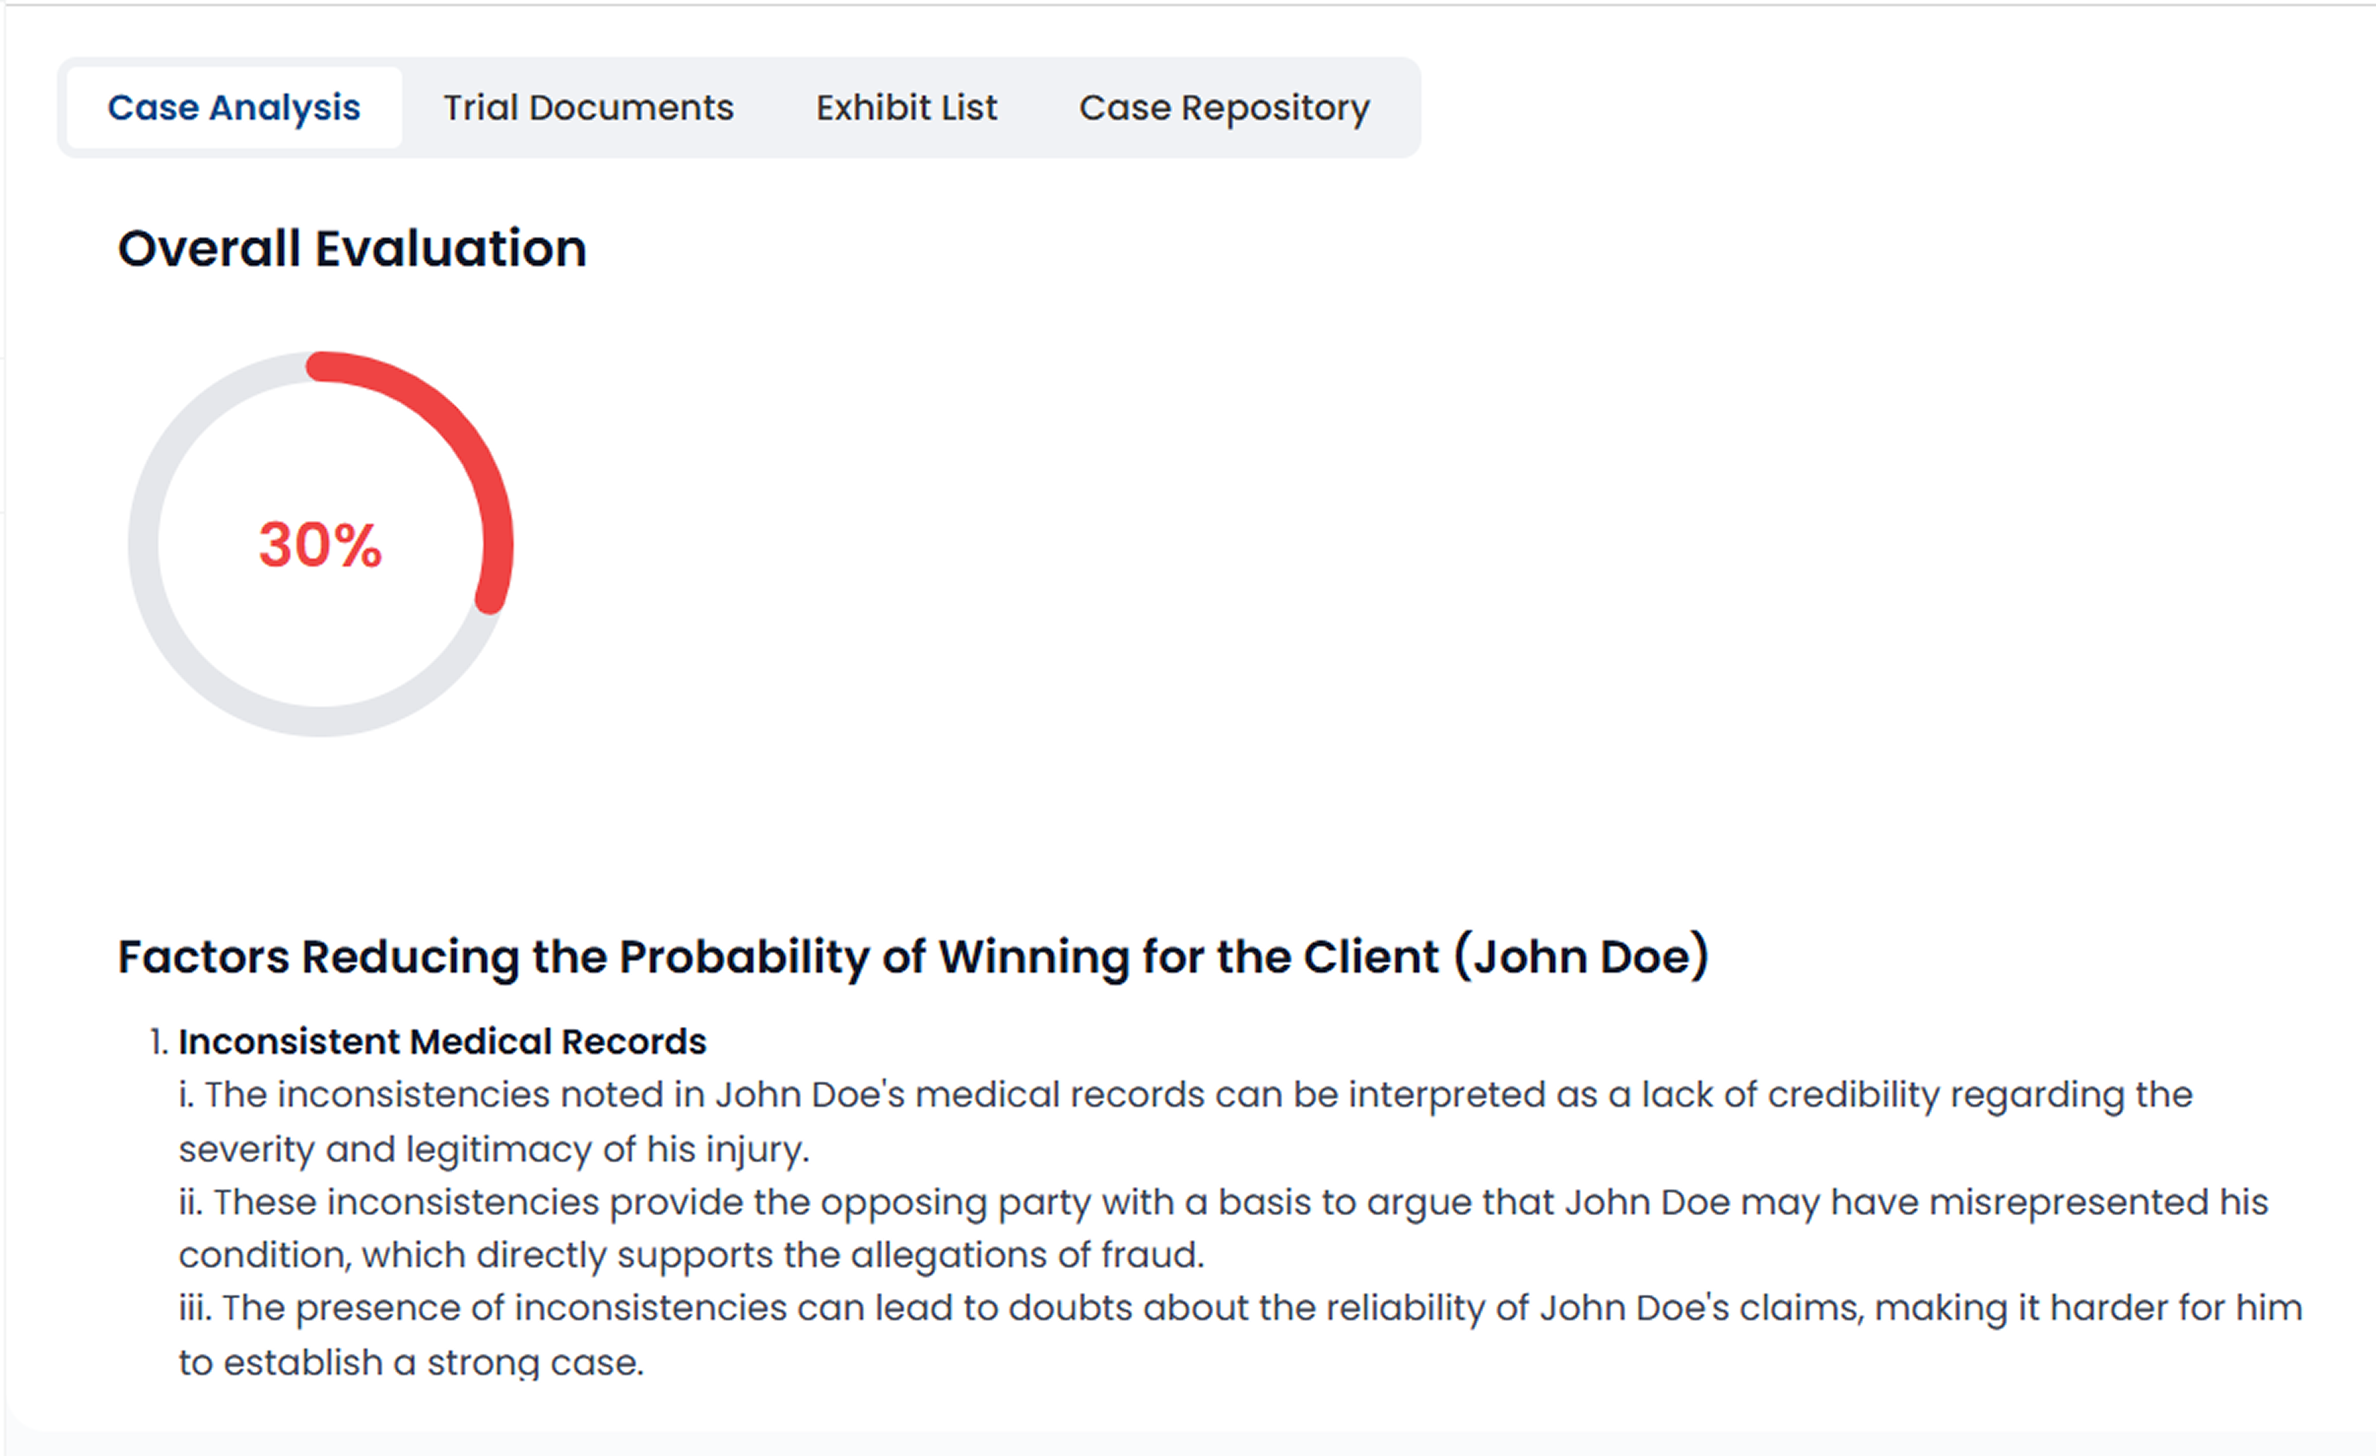2376x1456 pixels.
Task: Click the "ii." sub-point marker
Action: pos(190,1202)
